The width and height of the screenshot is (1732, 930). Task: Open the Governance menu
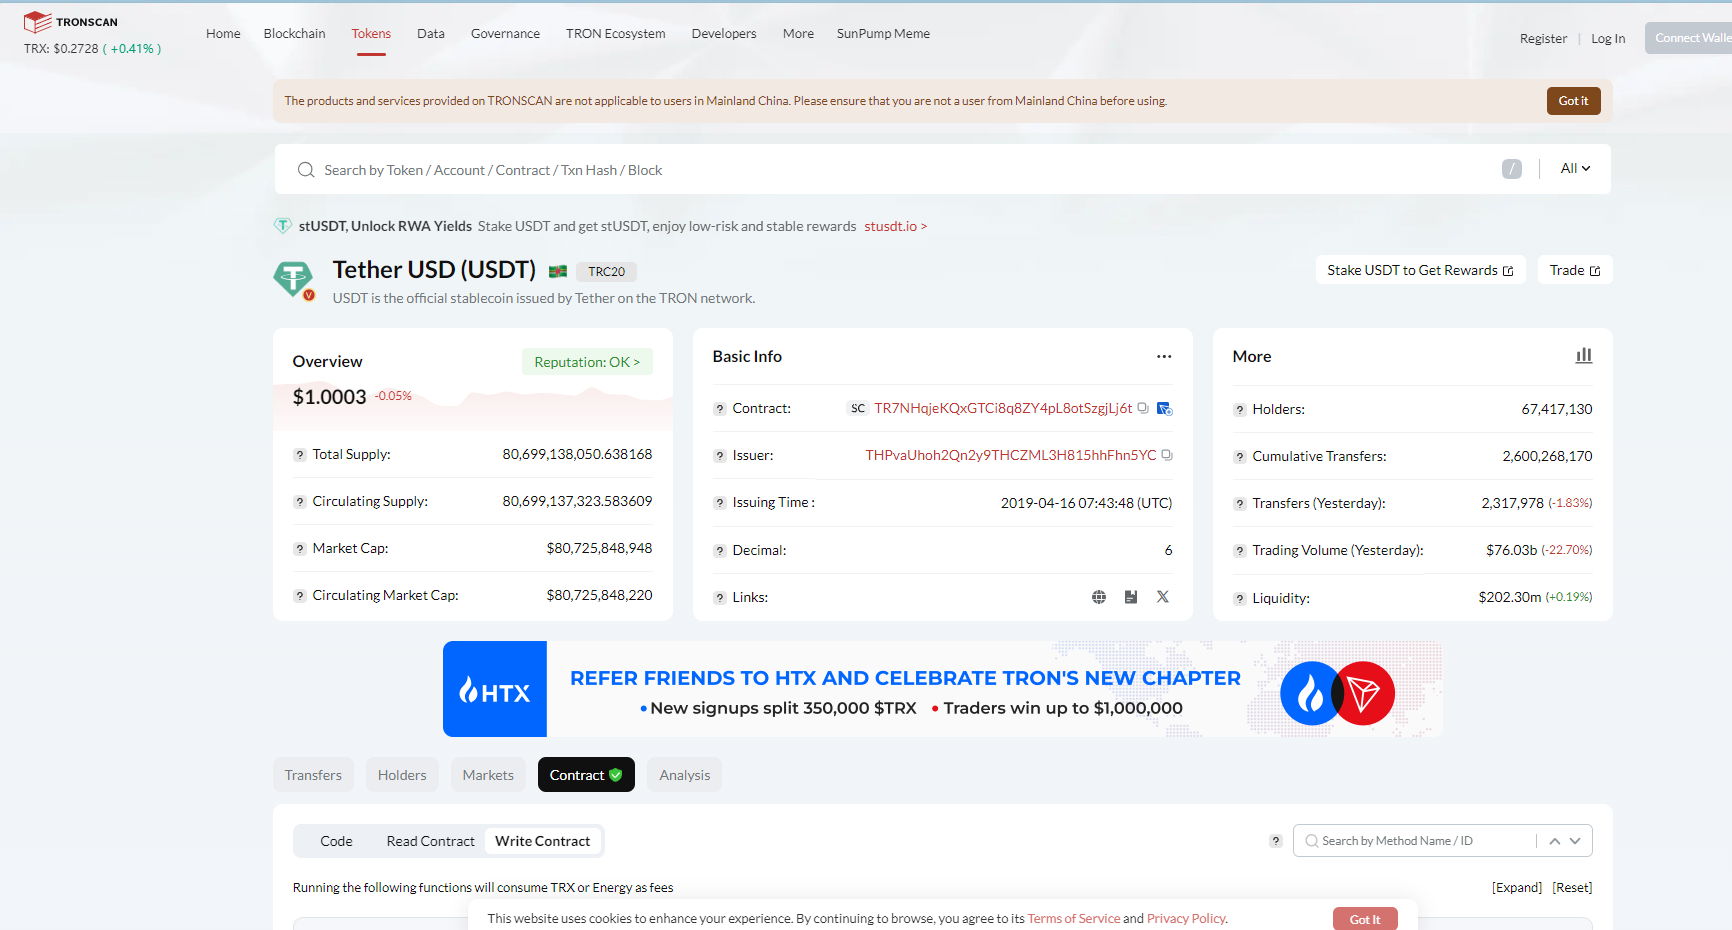click(x=505, y=34)
